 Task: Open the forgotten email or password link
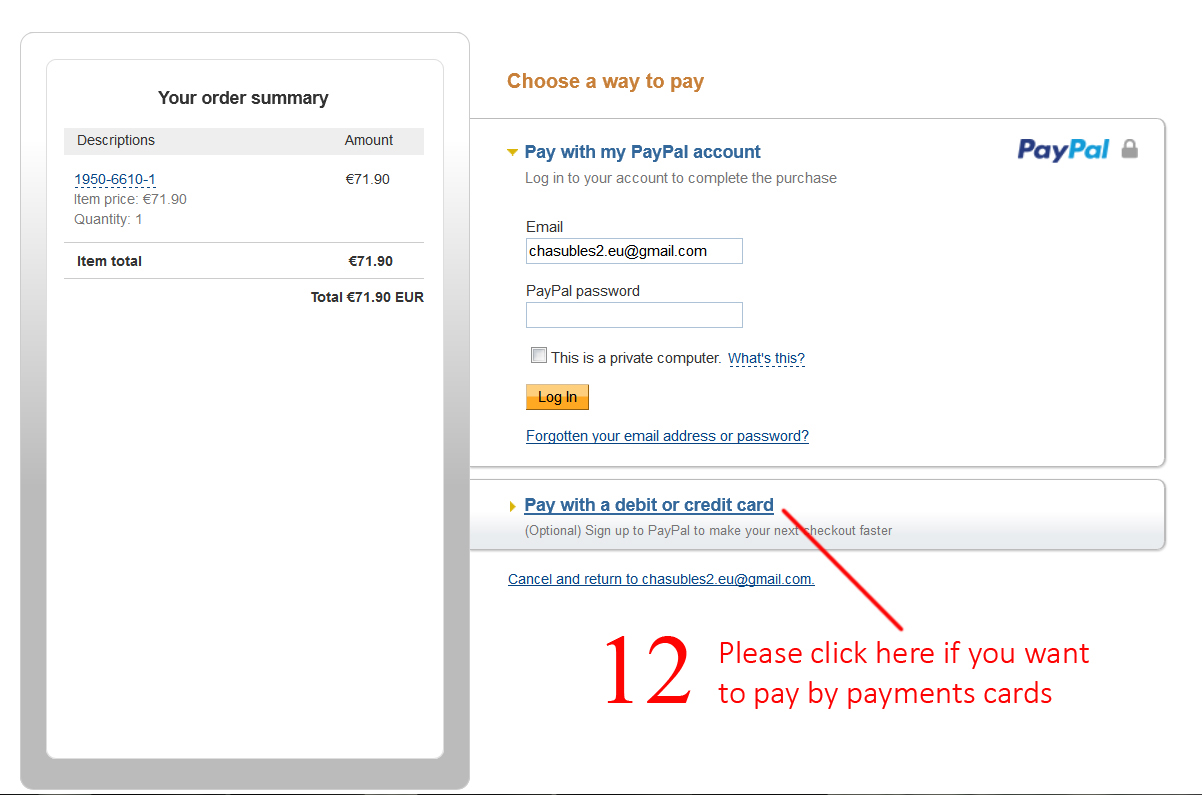coord(667,436)
